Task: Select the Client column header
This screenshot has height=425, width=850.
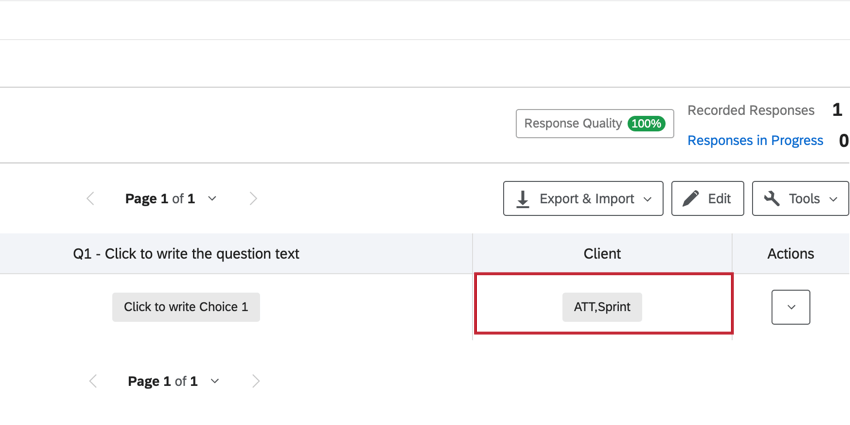Action: tap(602, 254)
